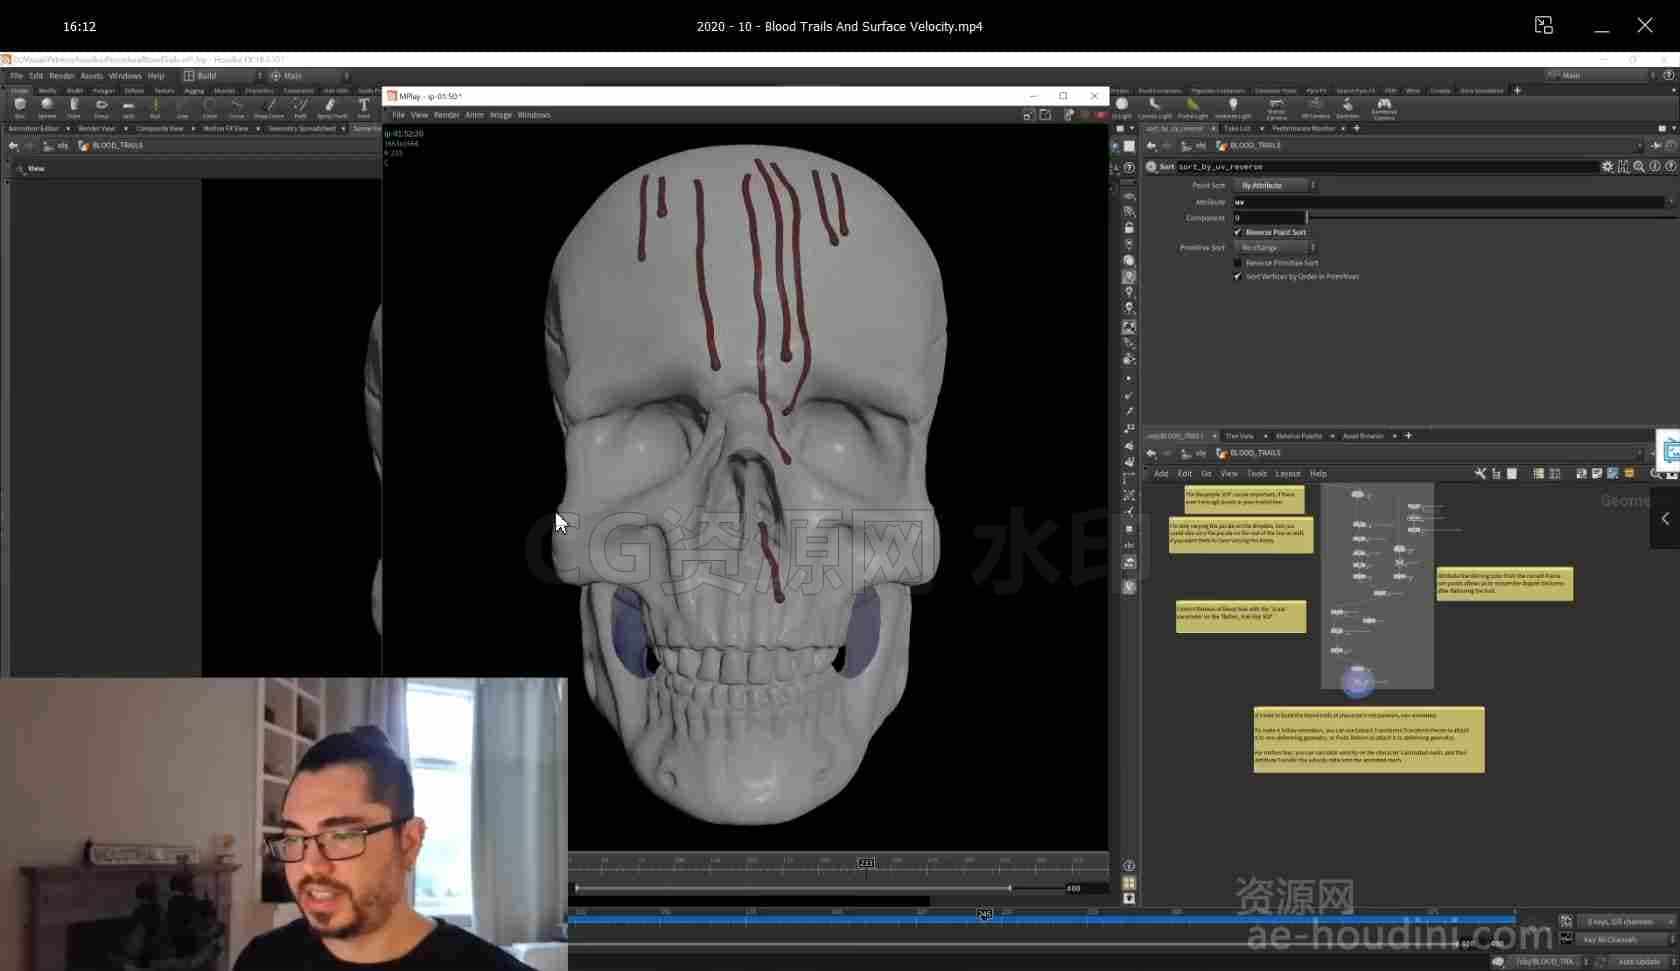
Task: Search parameters with the magnifier icon
Action: (1639, 167)
